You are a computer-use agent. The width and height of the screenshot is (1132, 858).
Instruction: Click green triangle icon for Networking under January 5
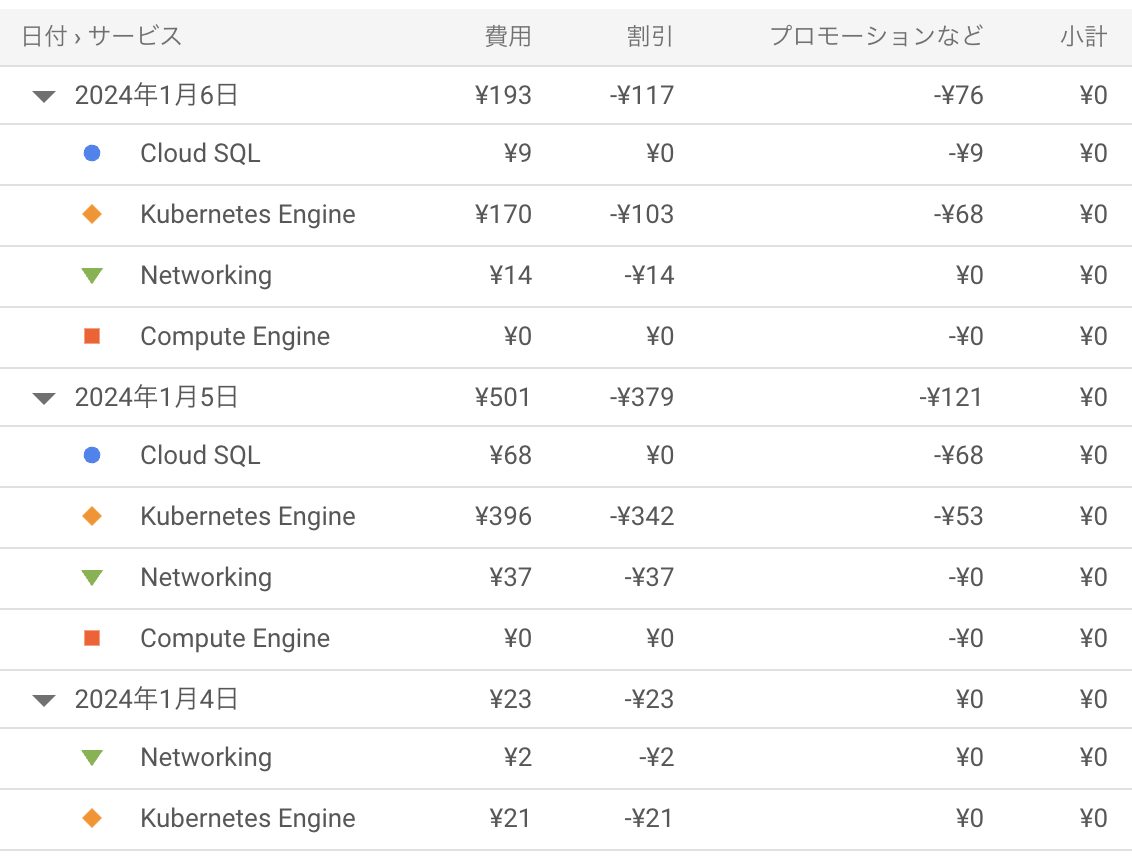[92, 578]
